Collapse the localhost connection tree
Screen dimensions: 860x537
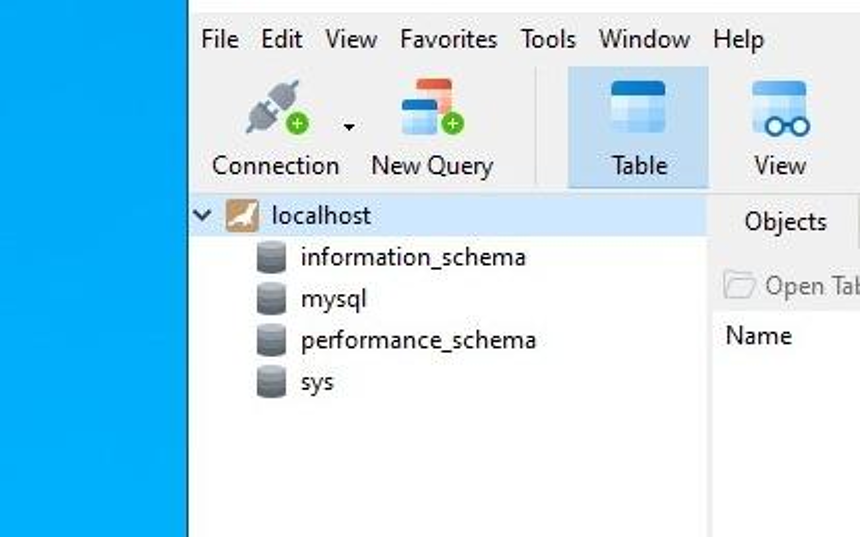[203, 215]
